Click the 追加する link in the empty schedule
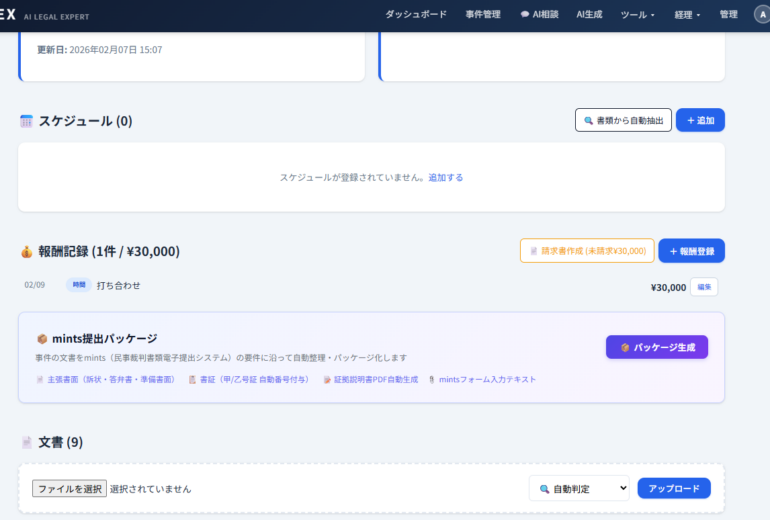Screen dimensions: 770x520 pos(446,177)
